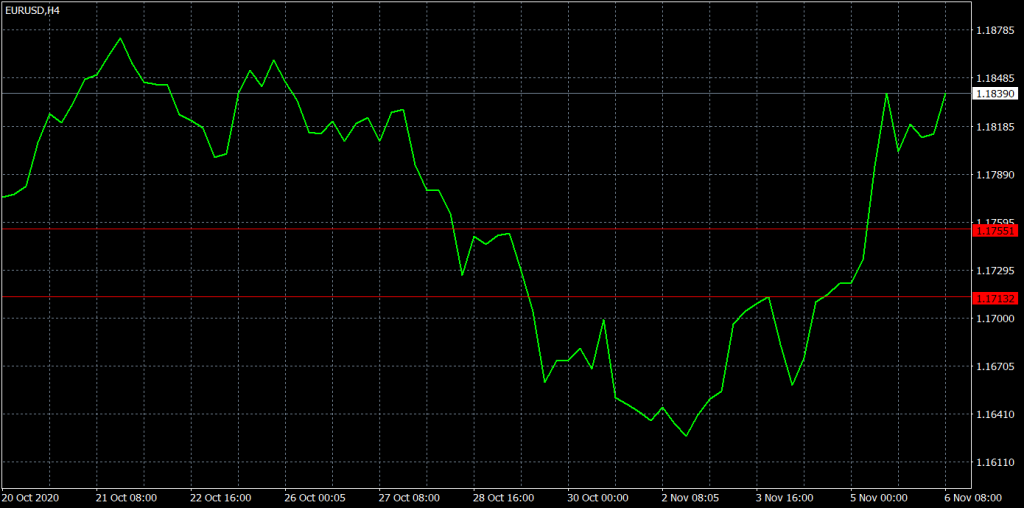This screenshot has height=508, width=1024.
Task: Select the red 1.17551 price level label
Action: (995, 231)
